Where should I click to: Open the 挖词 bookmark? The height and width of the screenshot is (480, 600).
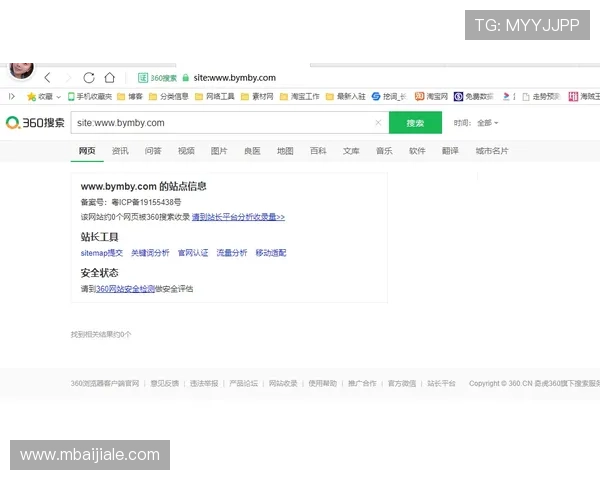[x=389, y=96]
